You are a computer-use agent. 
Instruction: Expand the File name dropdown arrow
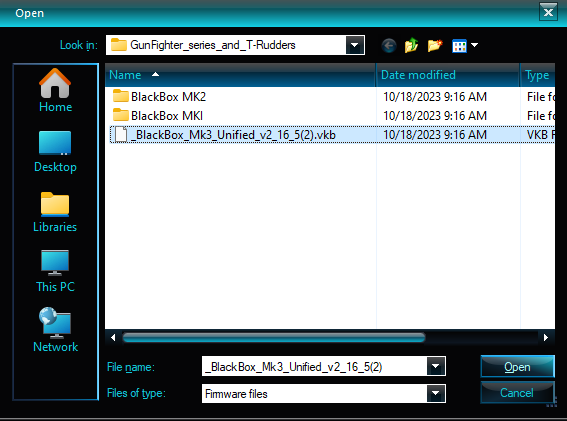(x=436, y=367)
